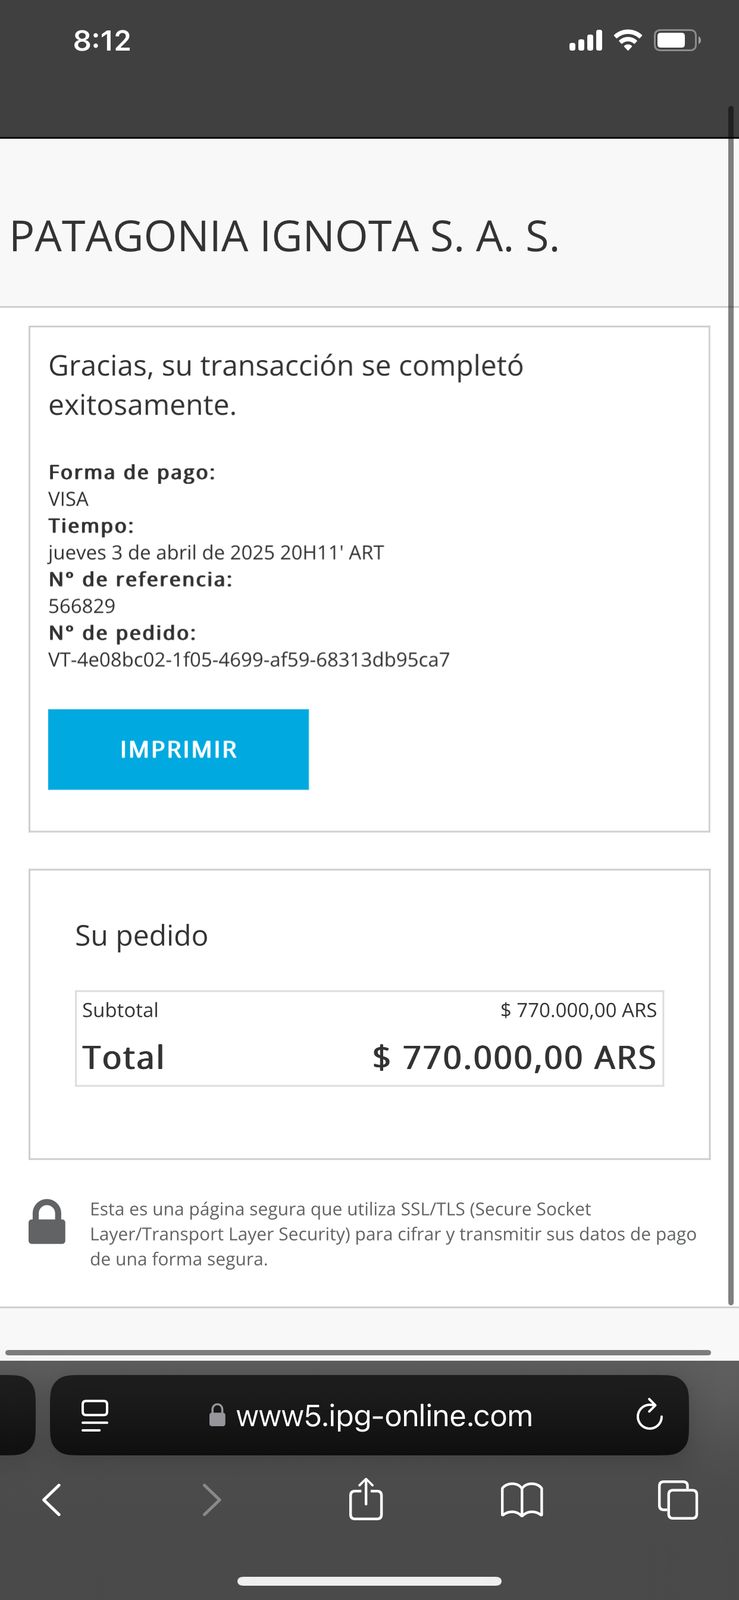Image resolution: width=739 pixels, height=1600 pixels.
Task: Tap the 8:12 clock in status bar
Action: (x=102, y=40)
